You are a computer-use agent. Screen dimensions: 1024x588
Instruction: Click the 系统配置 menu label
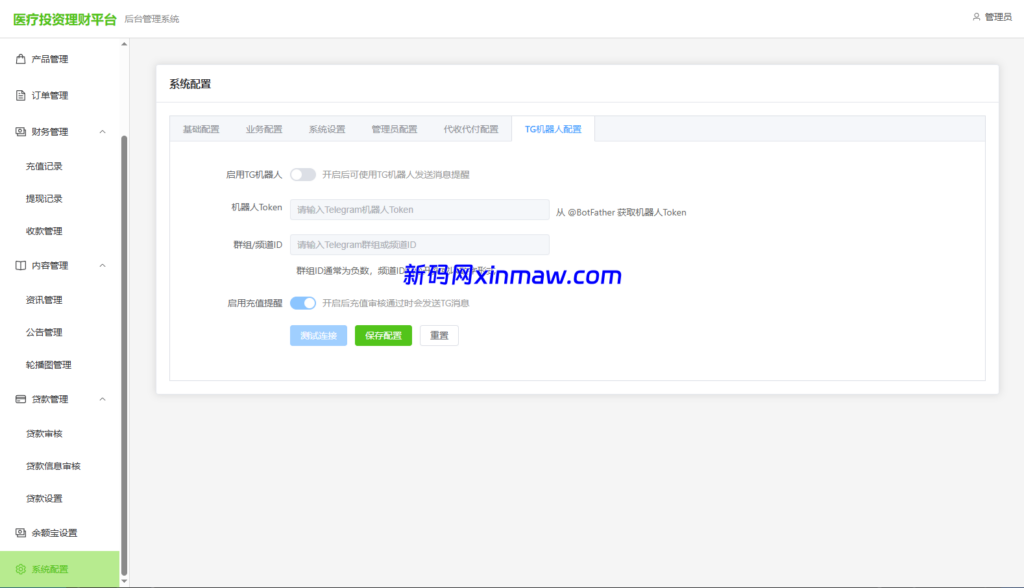(50, 570)
